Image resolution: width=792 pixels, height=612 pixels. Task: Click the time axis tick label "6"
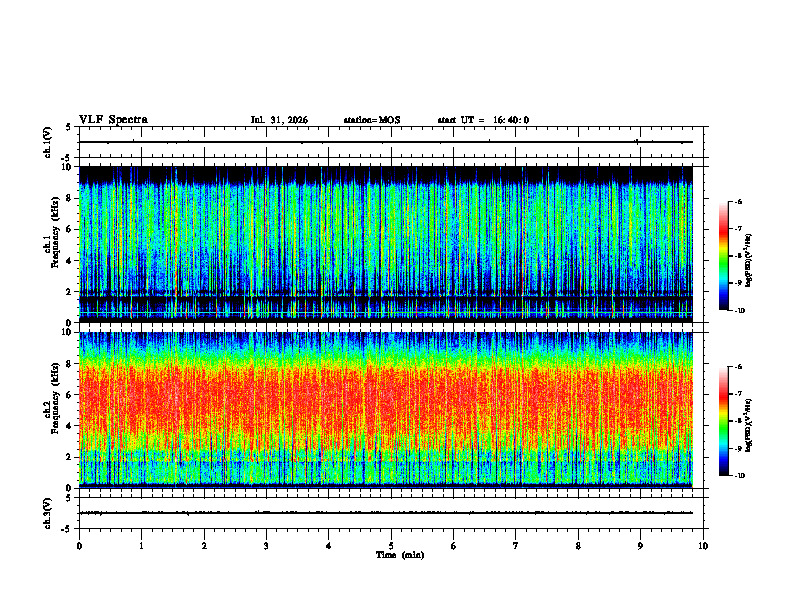pyautogui.click(x=454, y=546)
